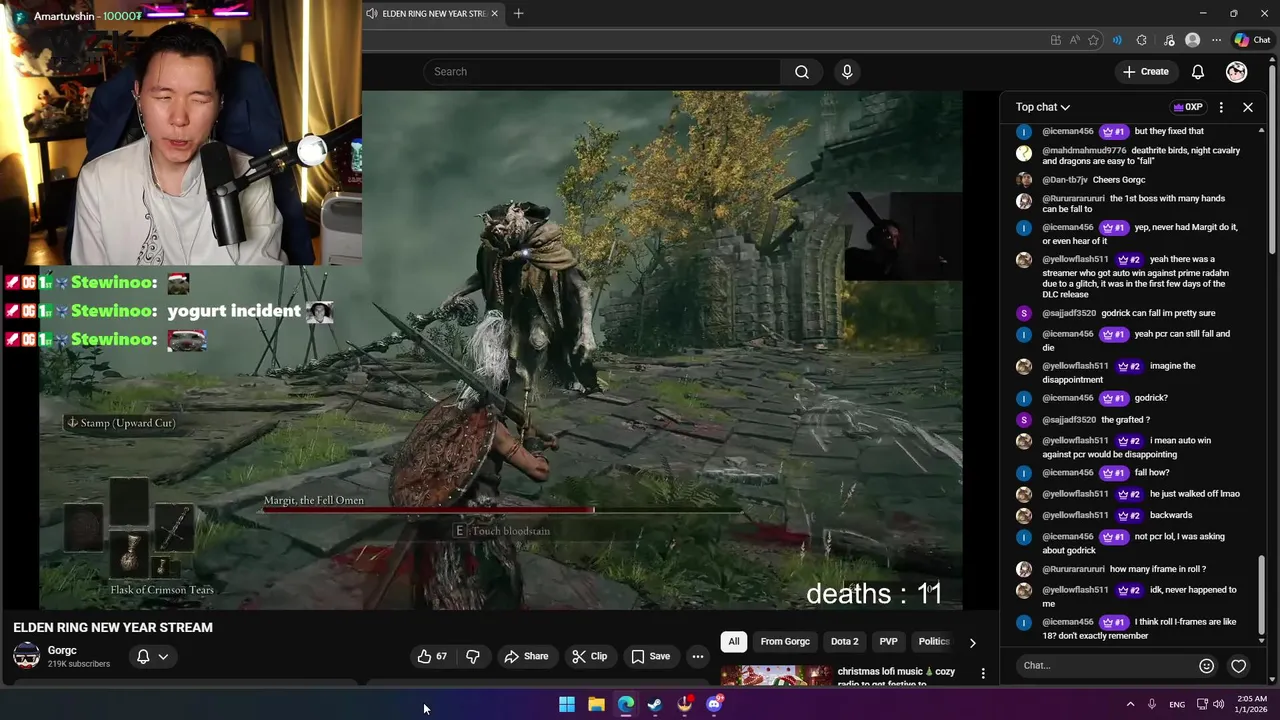Viewport: 1280px width, 720px height.
Task: Select the All filter chip
Action: point(734,642)
